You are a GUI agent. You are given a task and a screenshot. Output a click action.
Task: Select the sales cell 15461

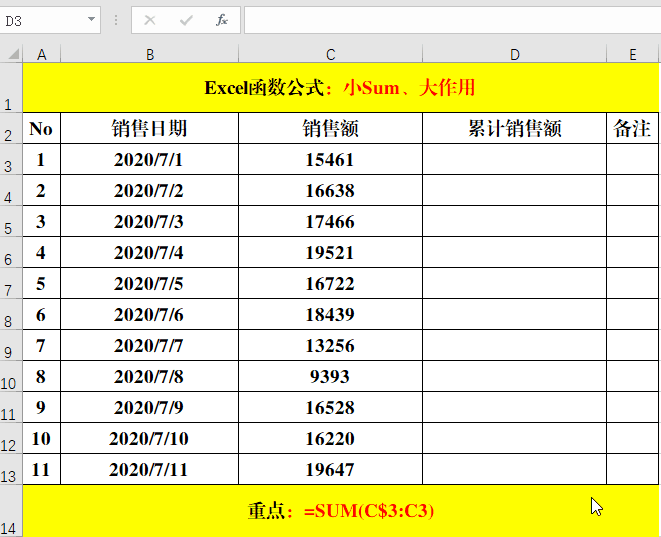pos(330,159)
